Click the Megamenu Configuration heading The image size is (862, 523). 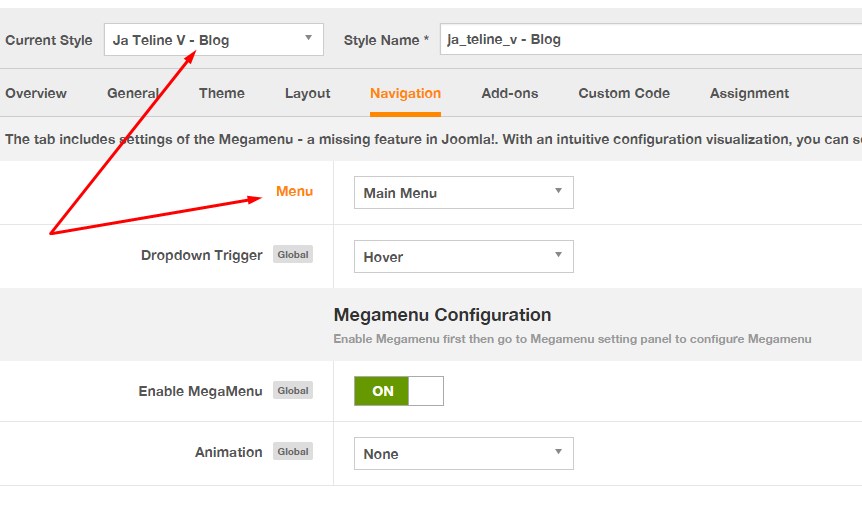click(x=443, y=315)
